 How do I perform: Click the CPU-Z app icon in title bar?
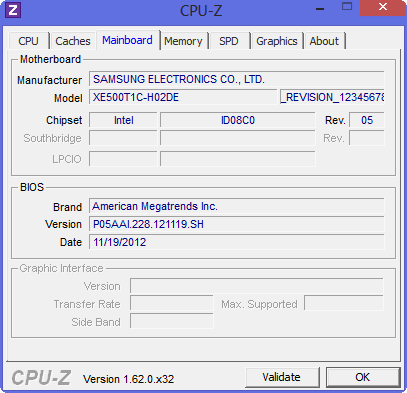(13, 10)
